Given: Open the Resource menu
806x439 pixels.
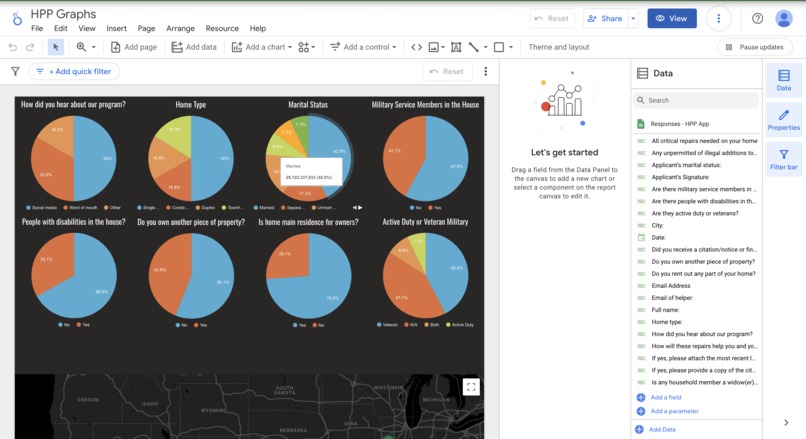Looking at the screenshot, I should (222, 28).
